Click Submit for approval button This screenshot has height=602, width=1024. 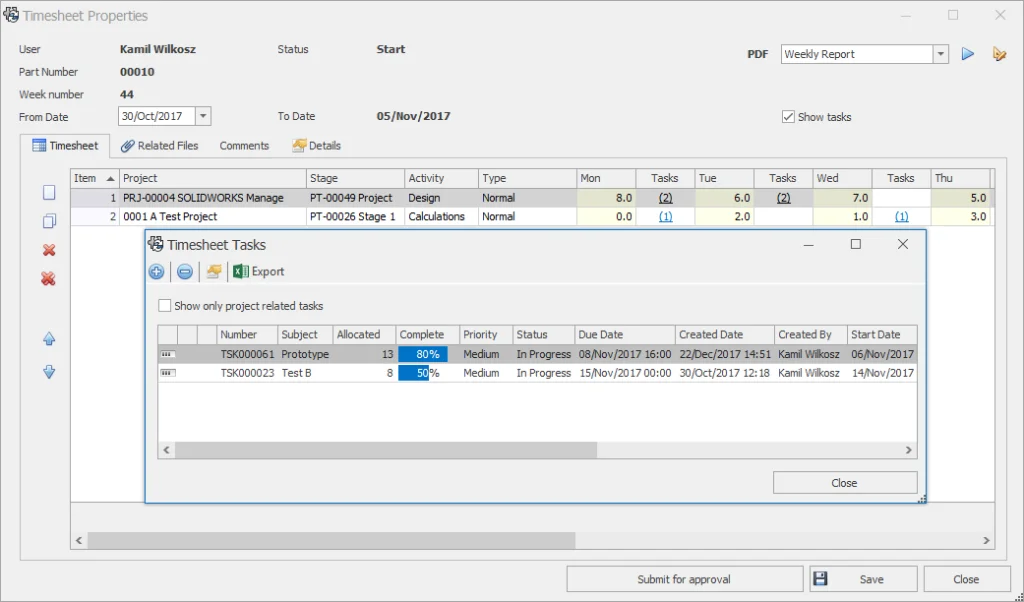point(684,579)
